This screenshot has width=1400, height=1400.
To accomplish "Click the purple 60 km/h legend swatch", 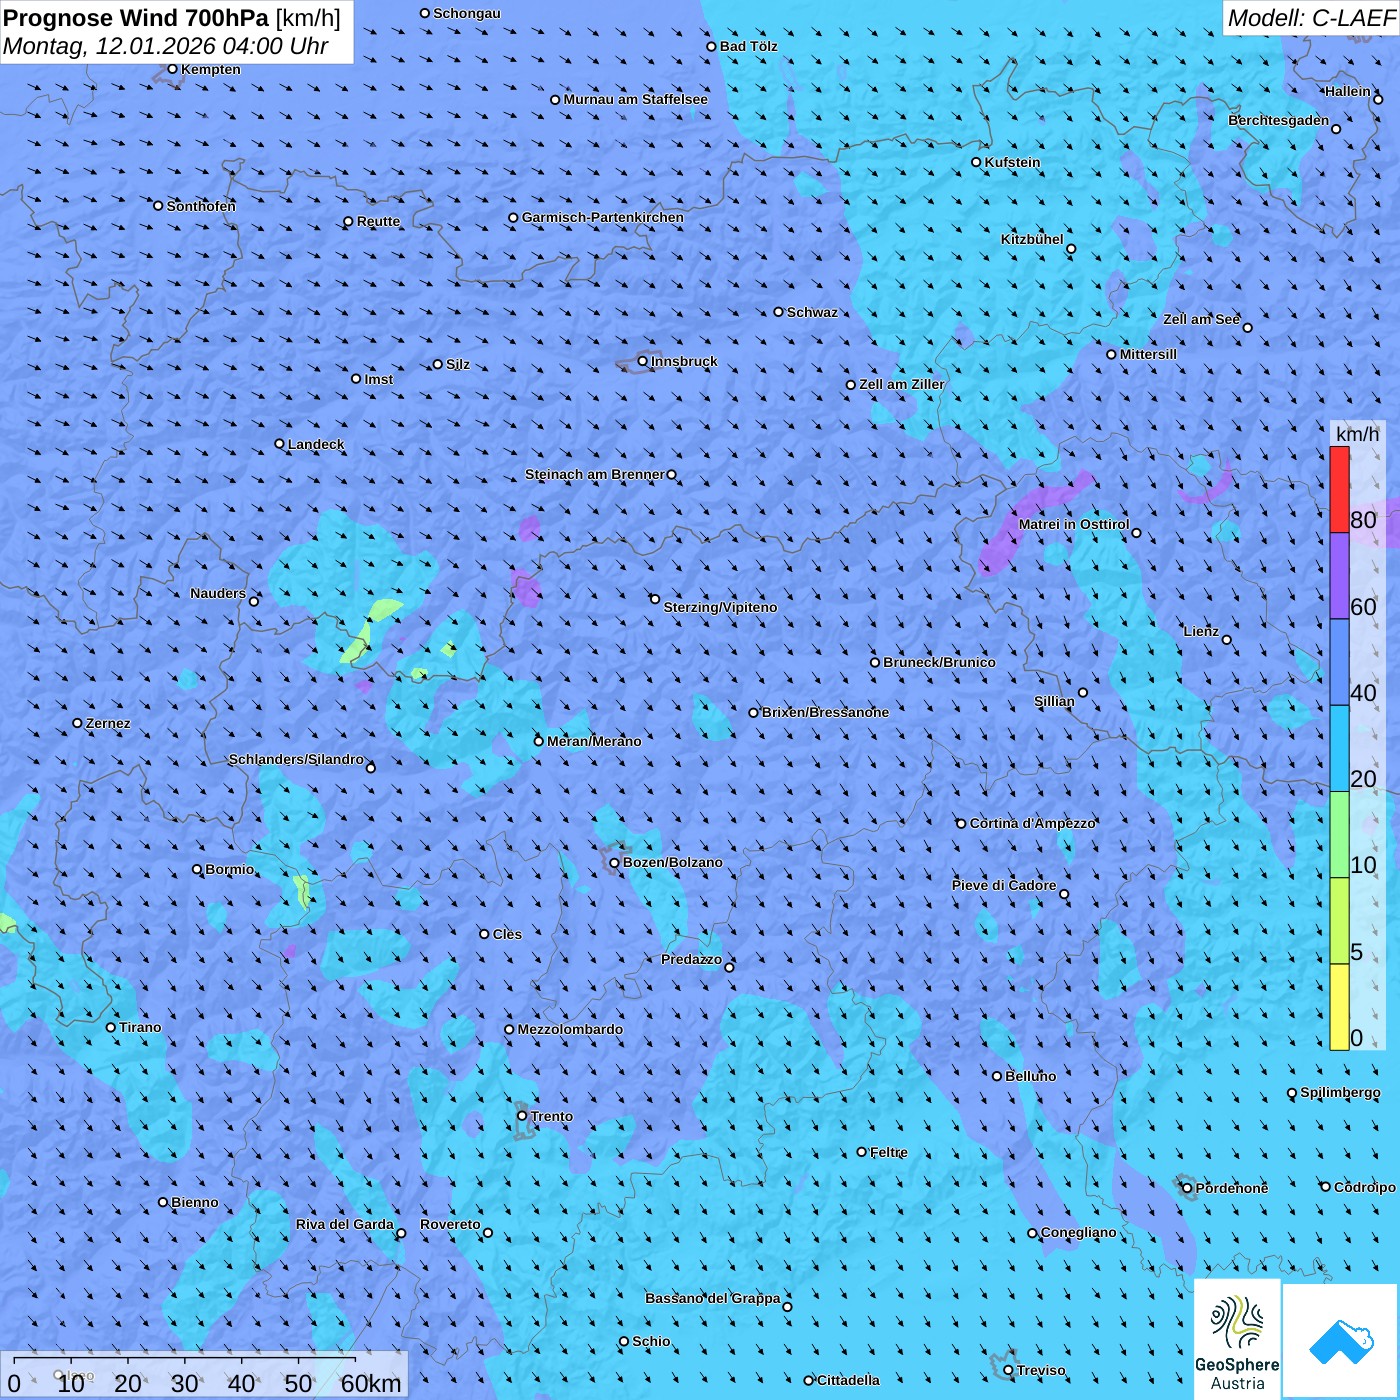I will point(1339,576).
